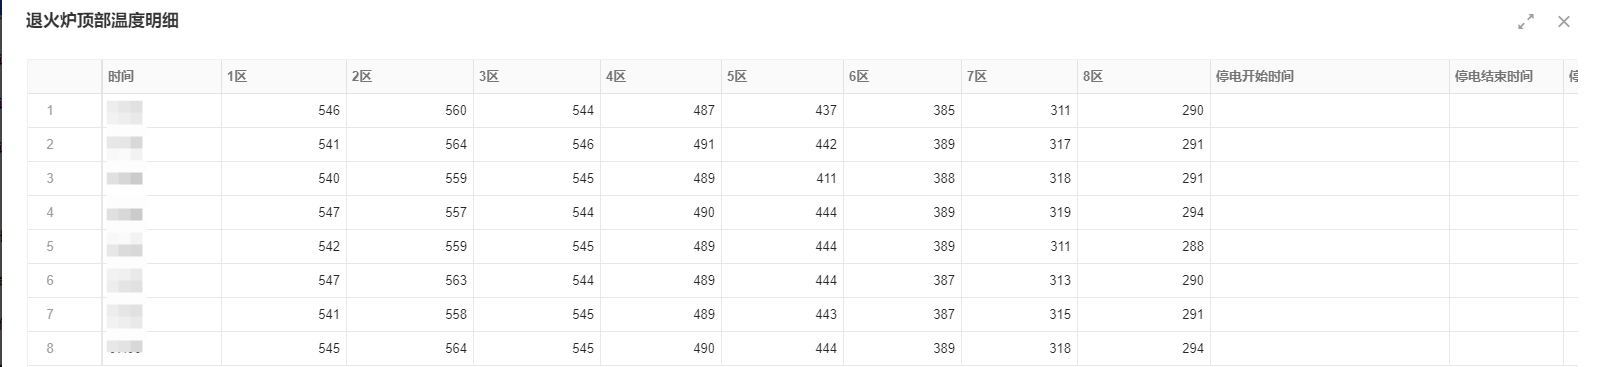Click the 3区 column header
The width and height of the screenshot is (1599, 367).
(x=537, y=77)
